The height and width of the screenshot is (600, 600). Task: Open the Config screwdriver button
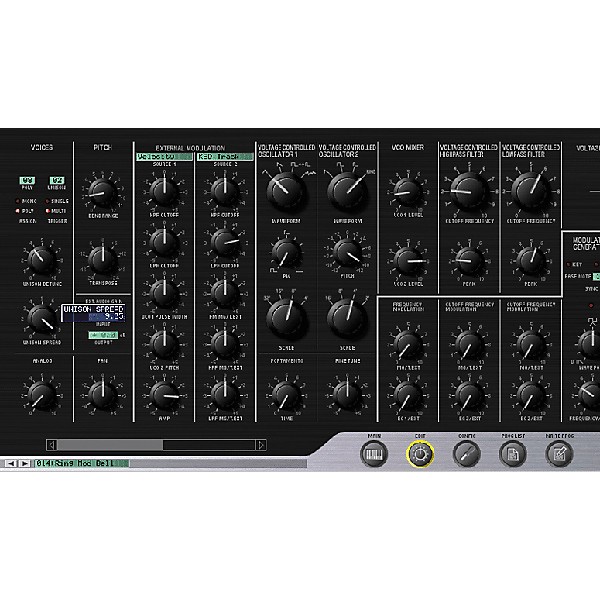(x=466, y=452)
